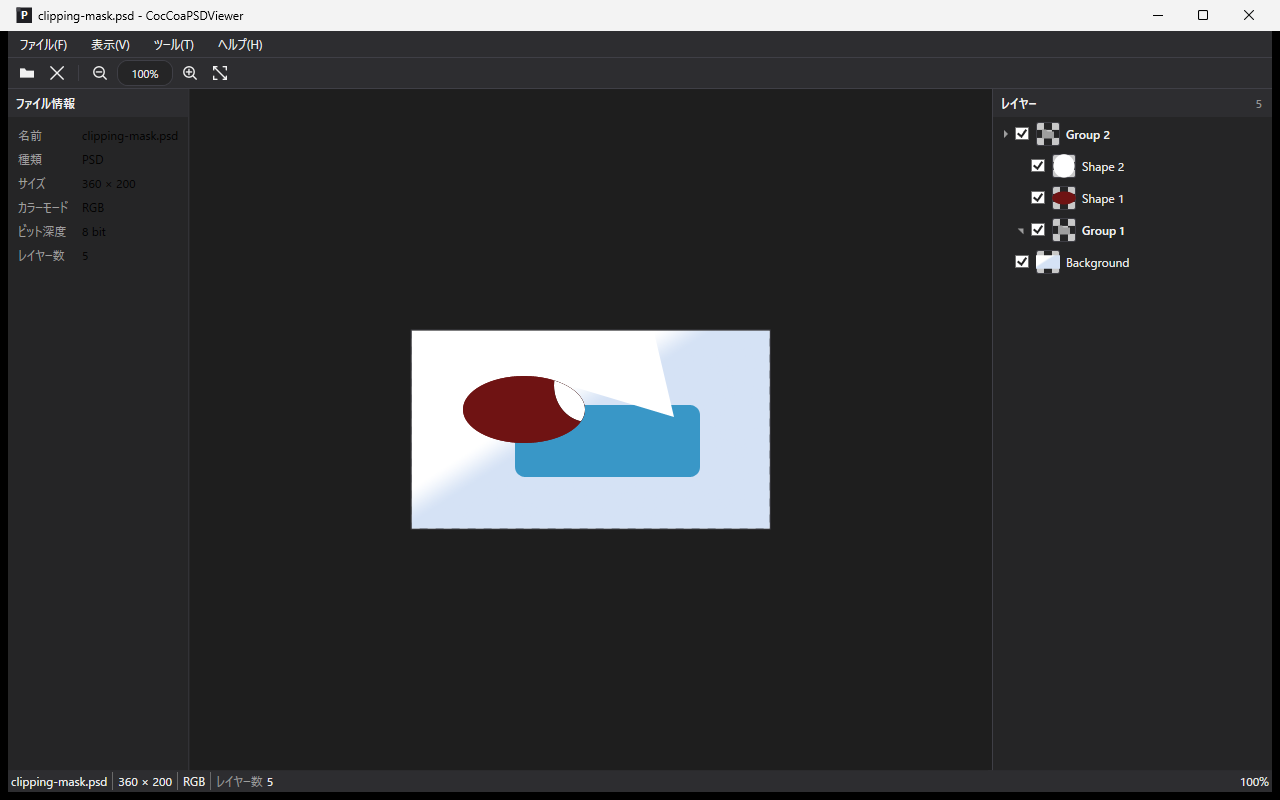
Task: Toggle visibility checkbox of Group 1
Action: tap(1038, 230)
